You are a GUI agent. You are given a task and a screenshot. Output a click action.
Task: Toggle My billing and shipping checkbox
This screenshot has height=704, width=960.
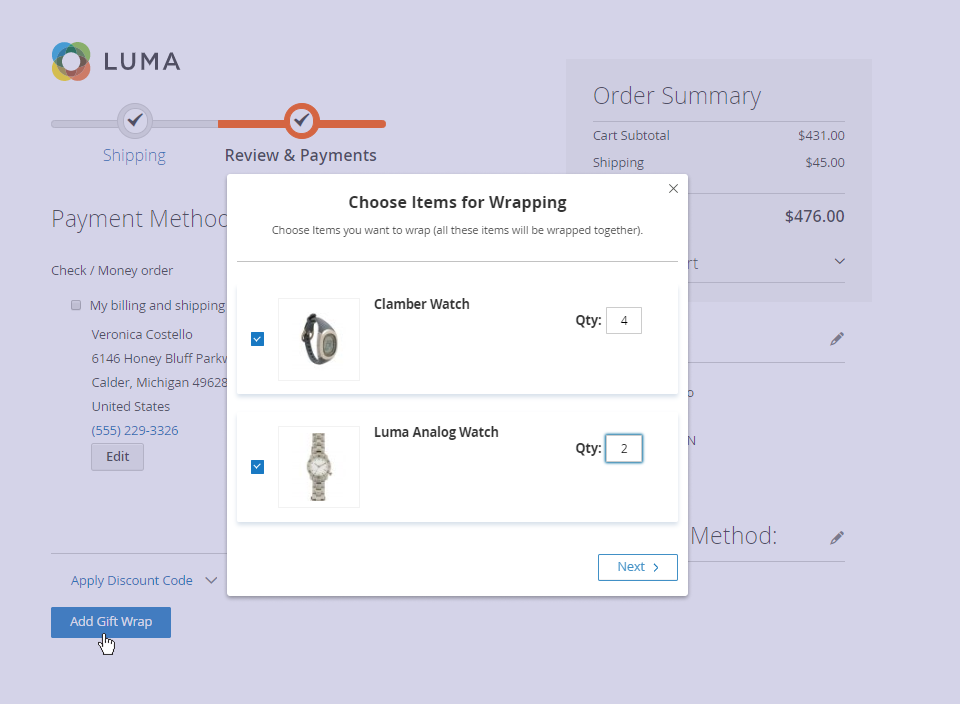pos(76,305)
